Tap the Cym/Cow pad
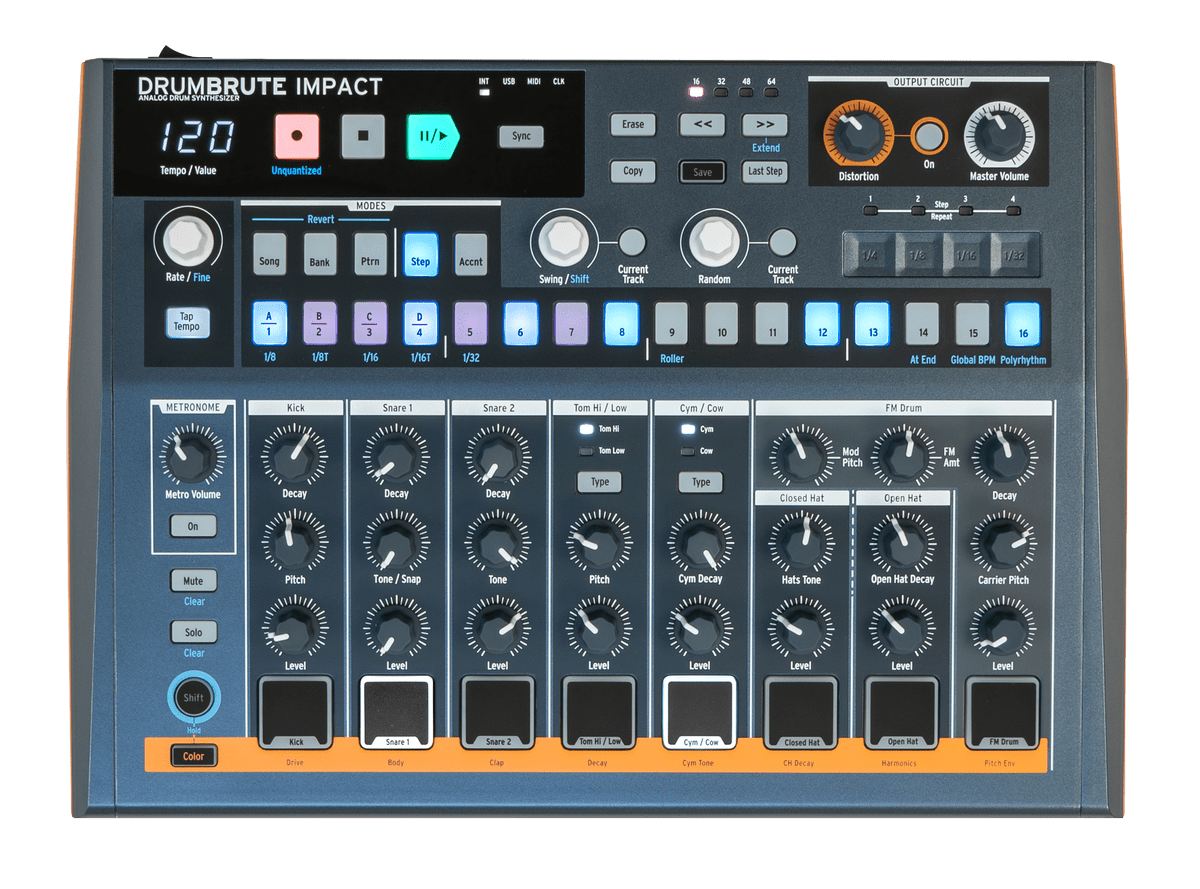Screen dimensions: 1200x889 tap(700, 712)
